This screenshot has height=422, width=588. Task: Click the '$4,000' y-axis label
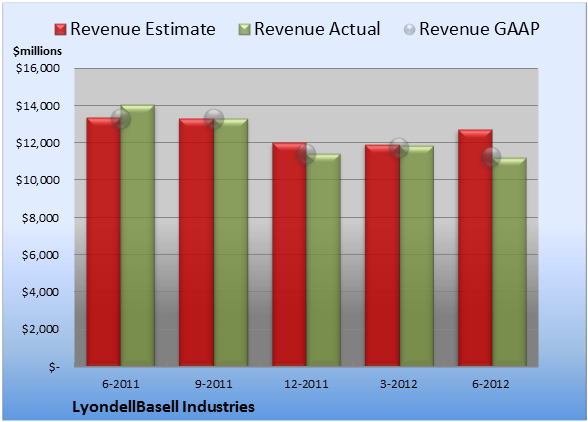pyautogui.click(x=40, y=292)
